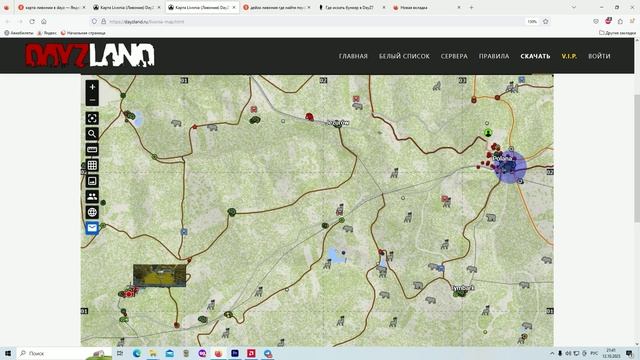Bookmark this page with the star icon
The image size is (640, 360).
(545, 21)
